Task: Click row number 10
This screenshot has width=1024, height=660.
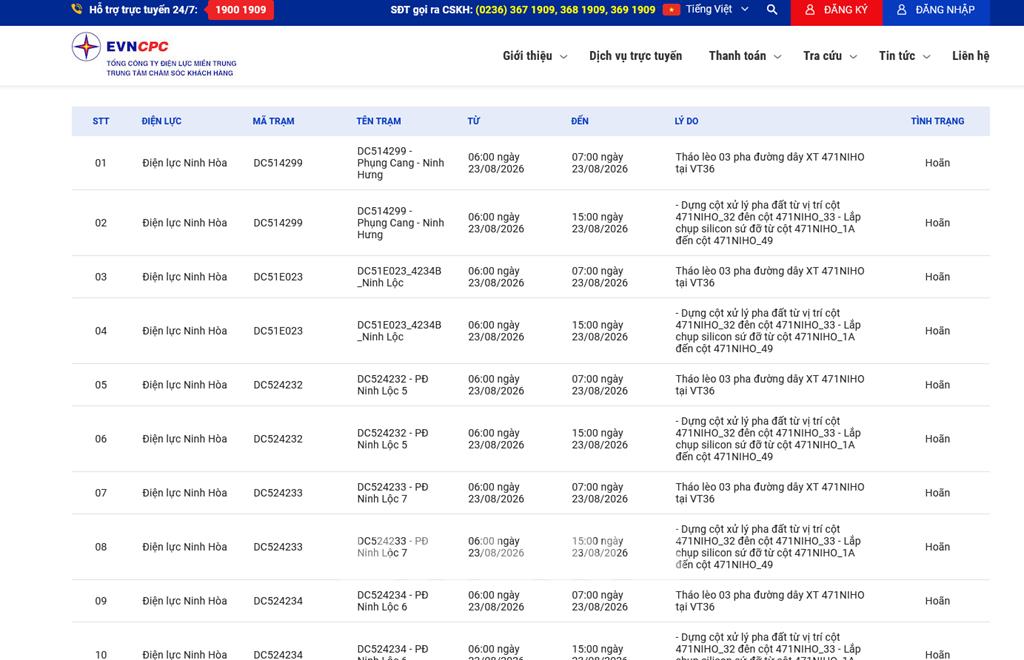Action: (101, 654)
